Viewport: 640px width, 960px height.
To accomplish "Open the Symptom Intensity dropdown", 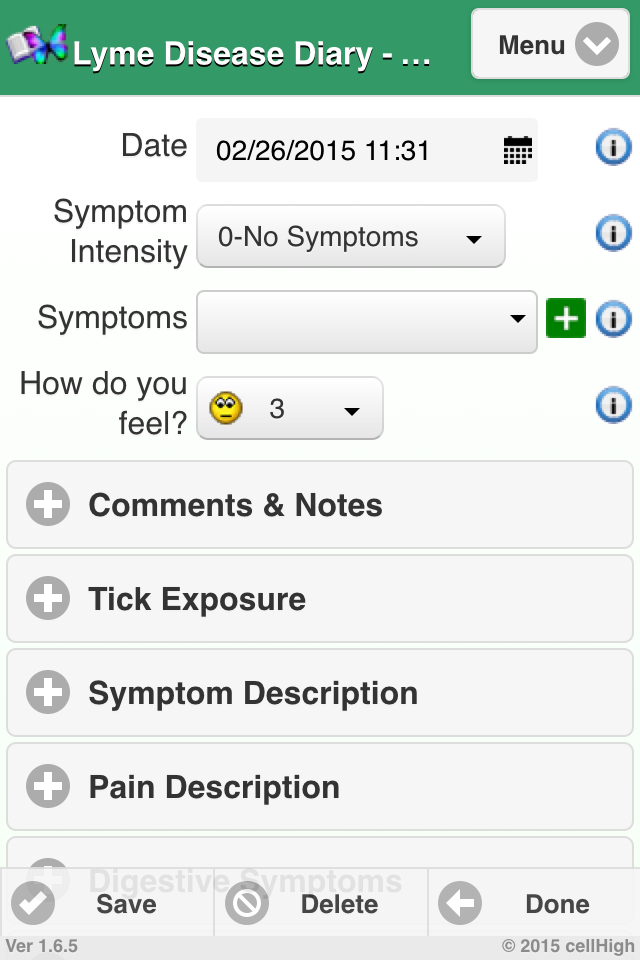I will [351, 237].
